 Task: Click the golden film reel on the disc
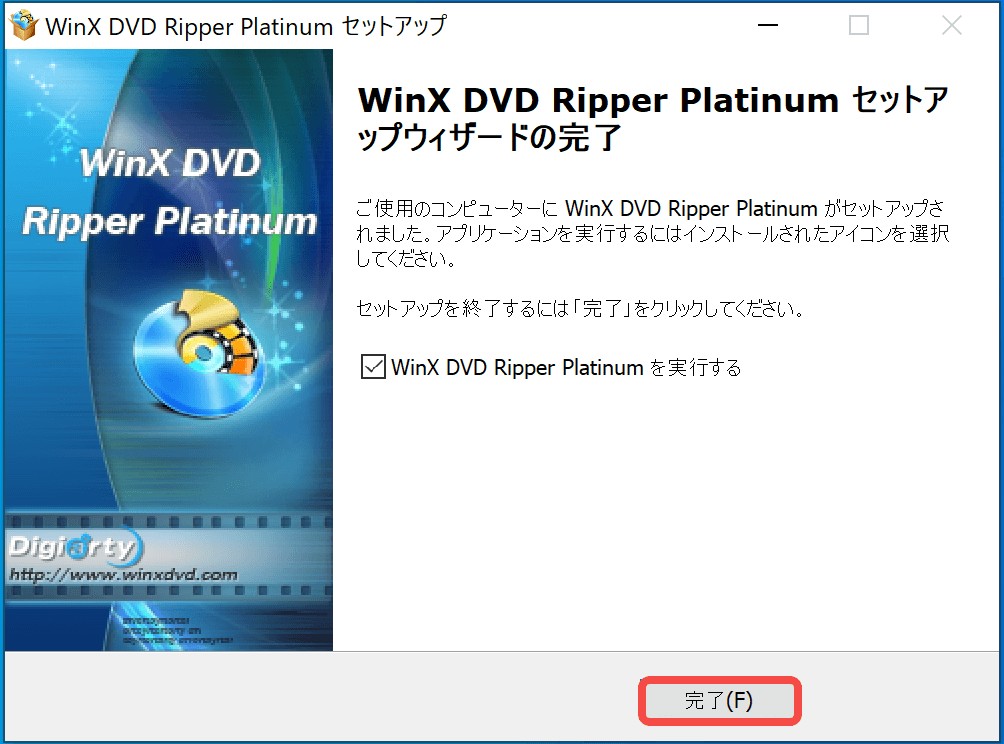tap(218, 333)
